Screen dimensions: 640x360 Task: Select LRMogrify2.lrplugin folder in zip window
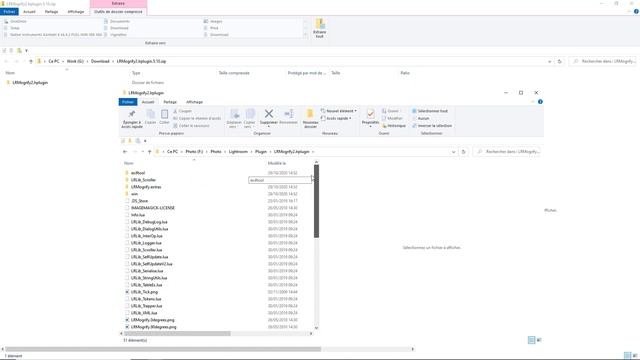coord(30,82)
